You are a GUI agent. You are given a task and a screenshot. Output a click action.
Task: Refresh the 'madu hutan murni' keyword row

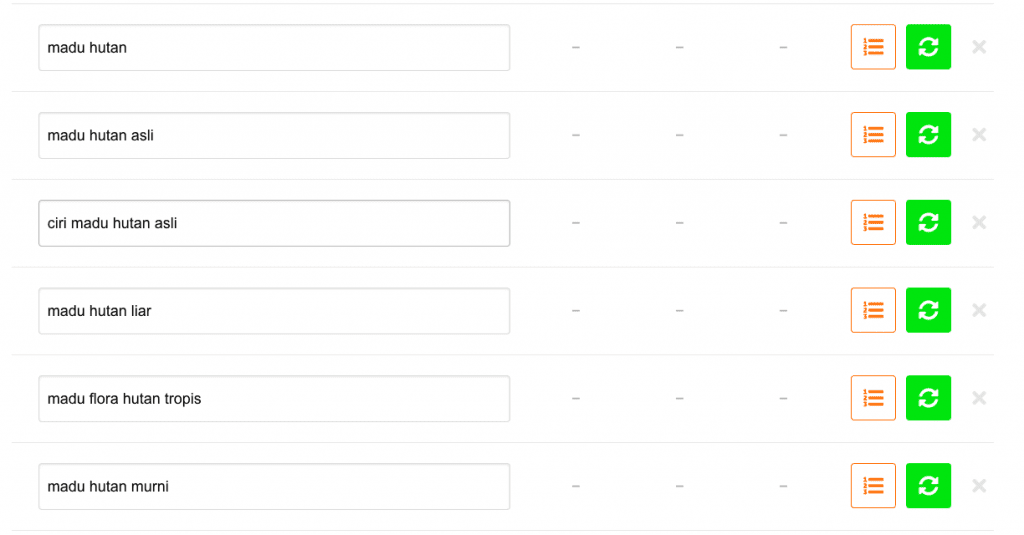point(928,486)
